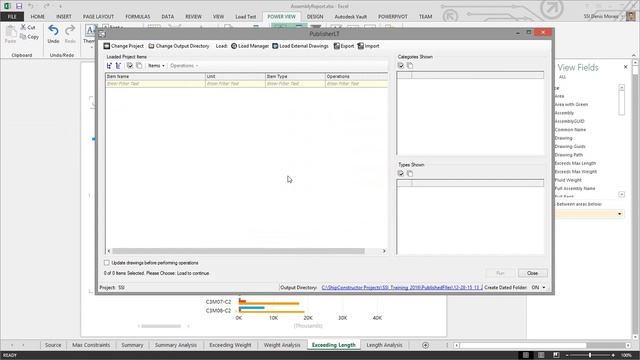
Task: Click Unit filter text field
Action: tap(236, 84)
